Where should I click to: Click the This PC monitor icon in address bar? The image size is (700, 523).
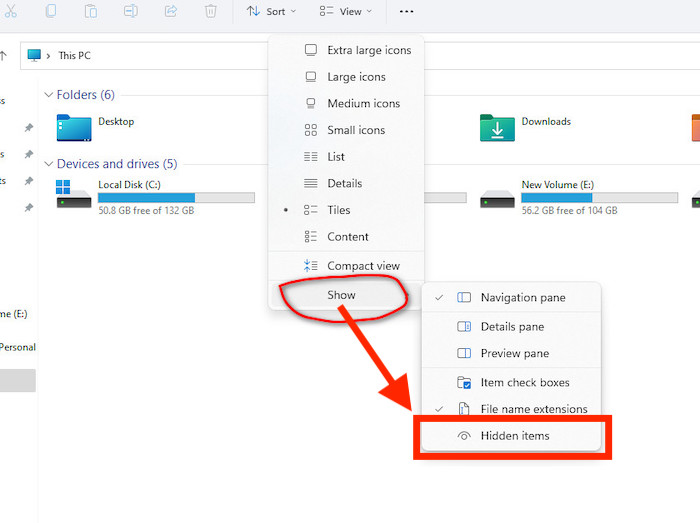(34, 56)
